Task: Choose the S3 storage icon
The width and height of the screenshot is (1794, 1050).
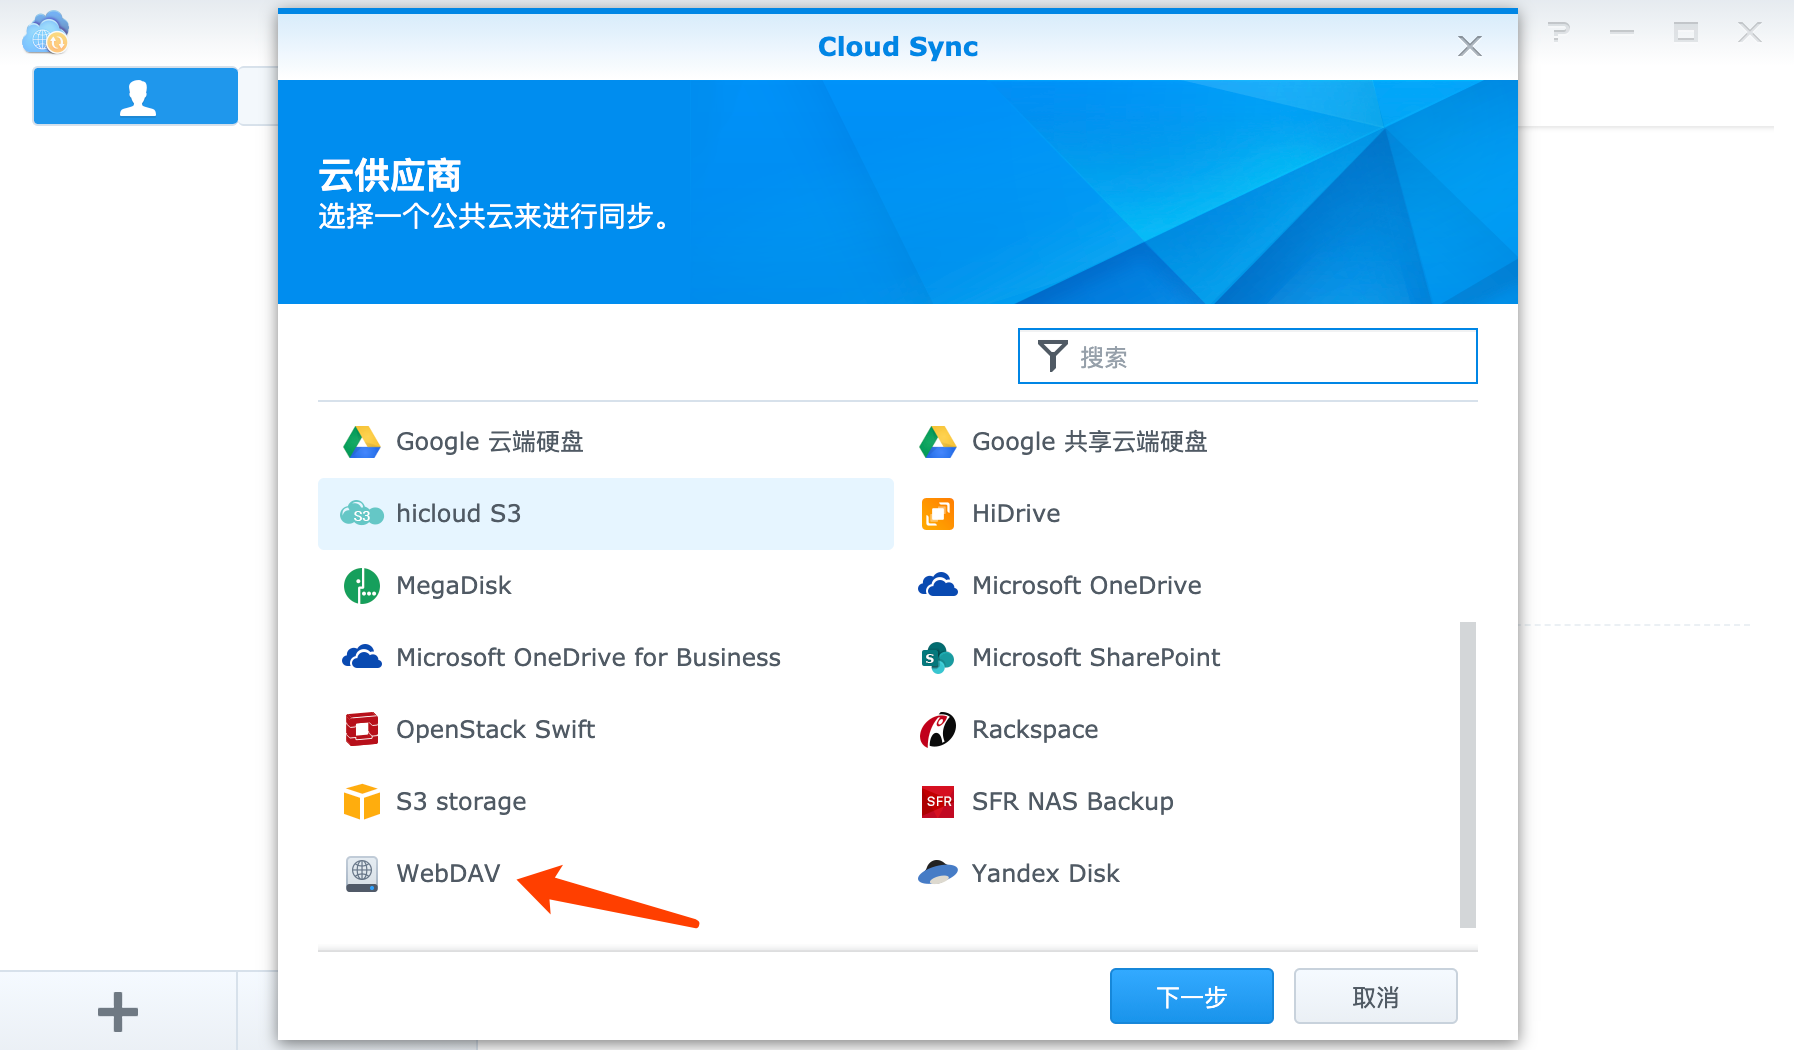Action: [362, 801]
